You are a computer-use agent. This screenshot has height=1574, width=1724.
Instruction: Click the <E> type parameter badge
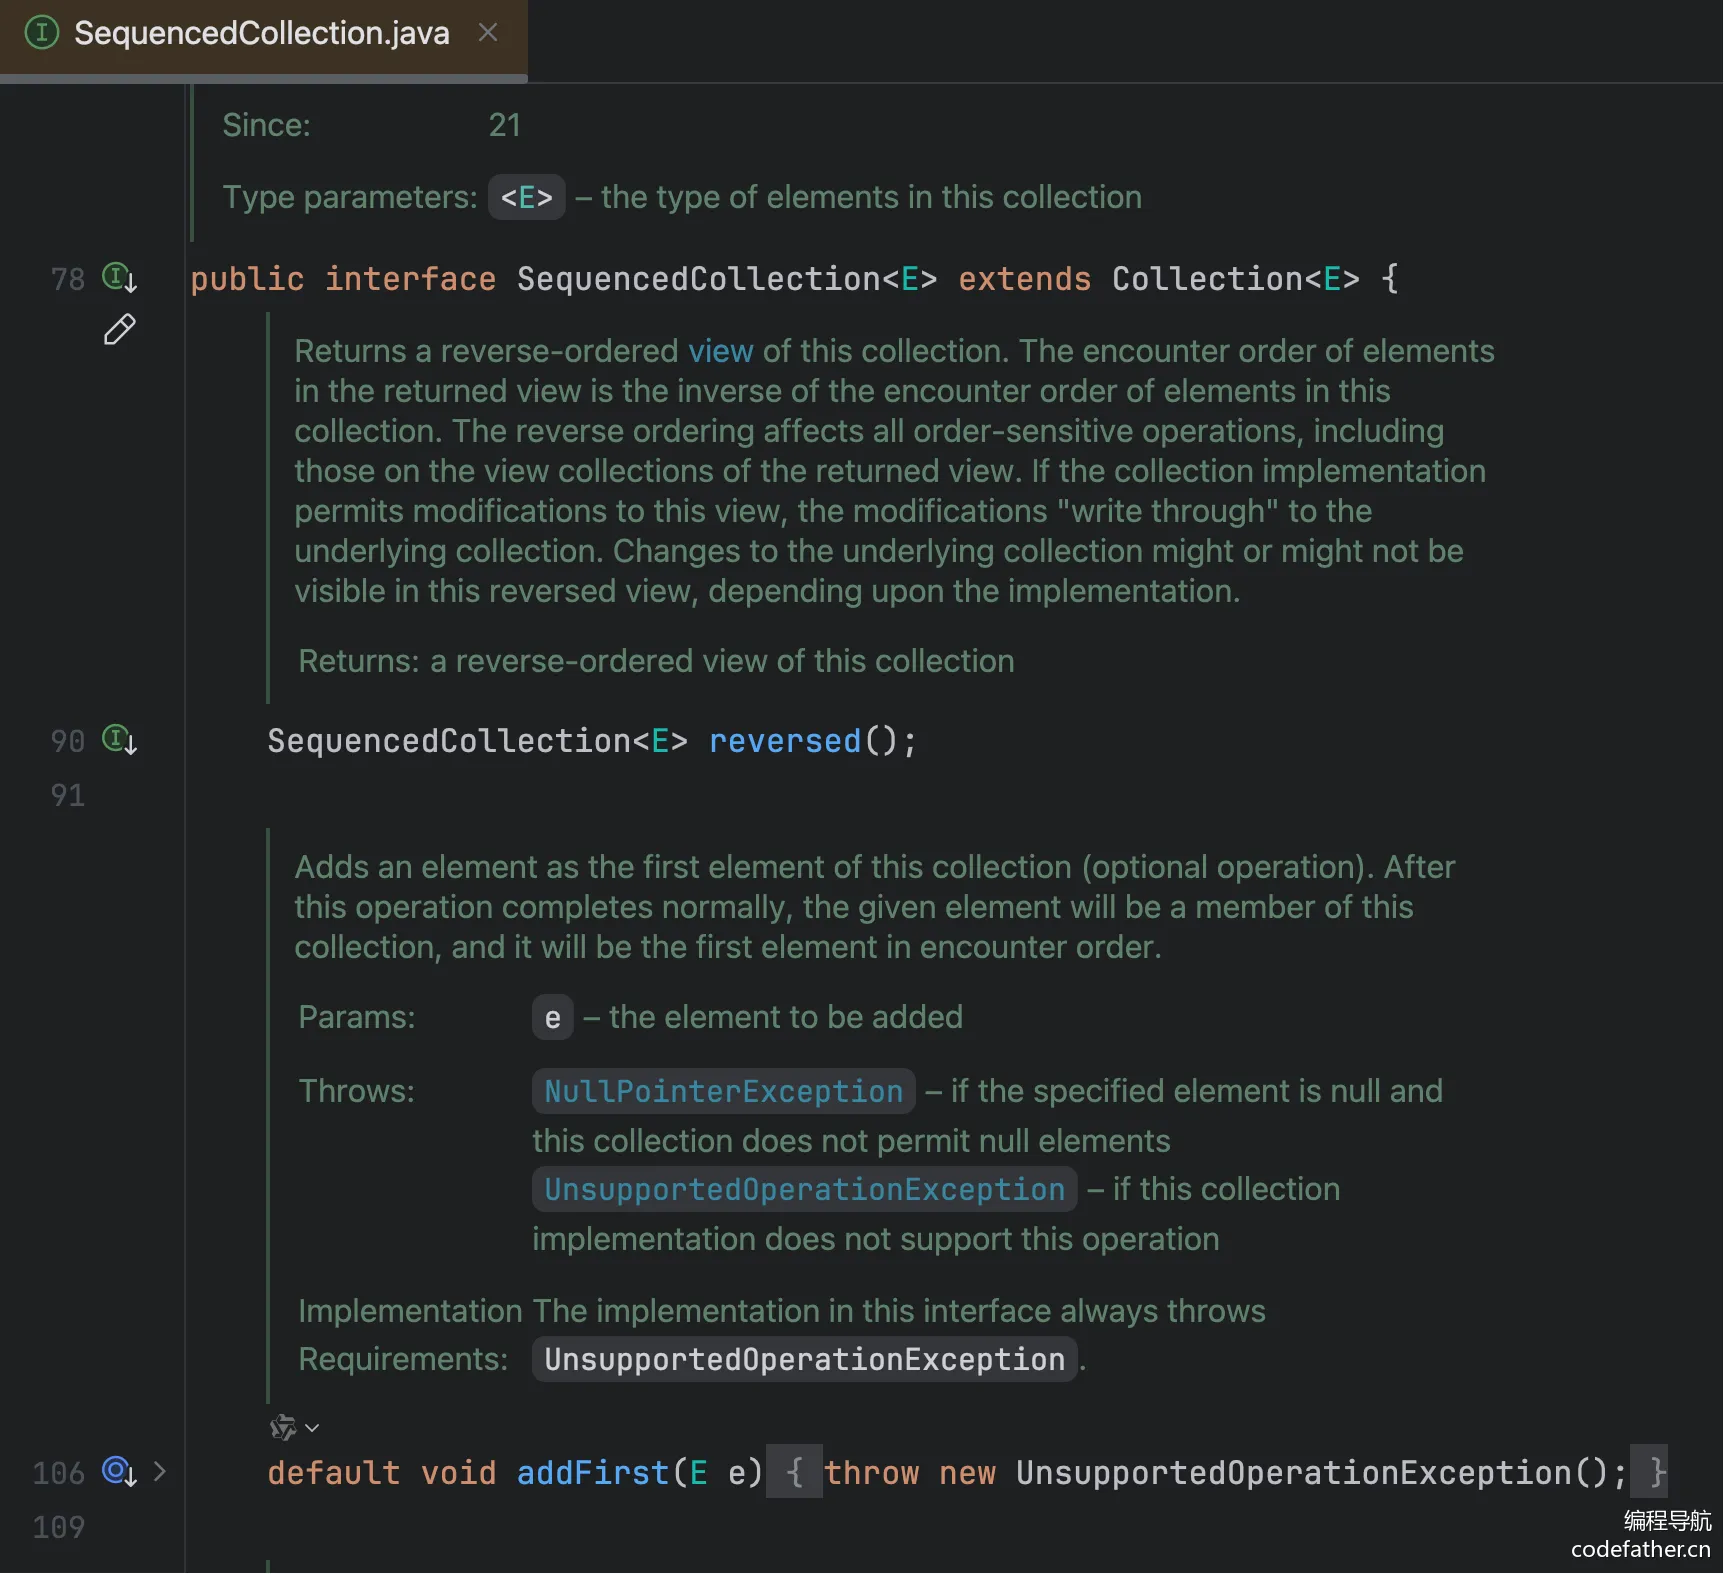point(526,197)
